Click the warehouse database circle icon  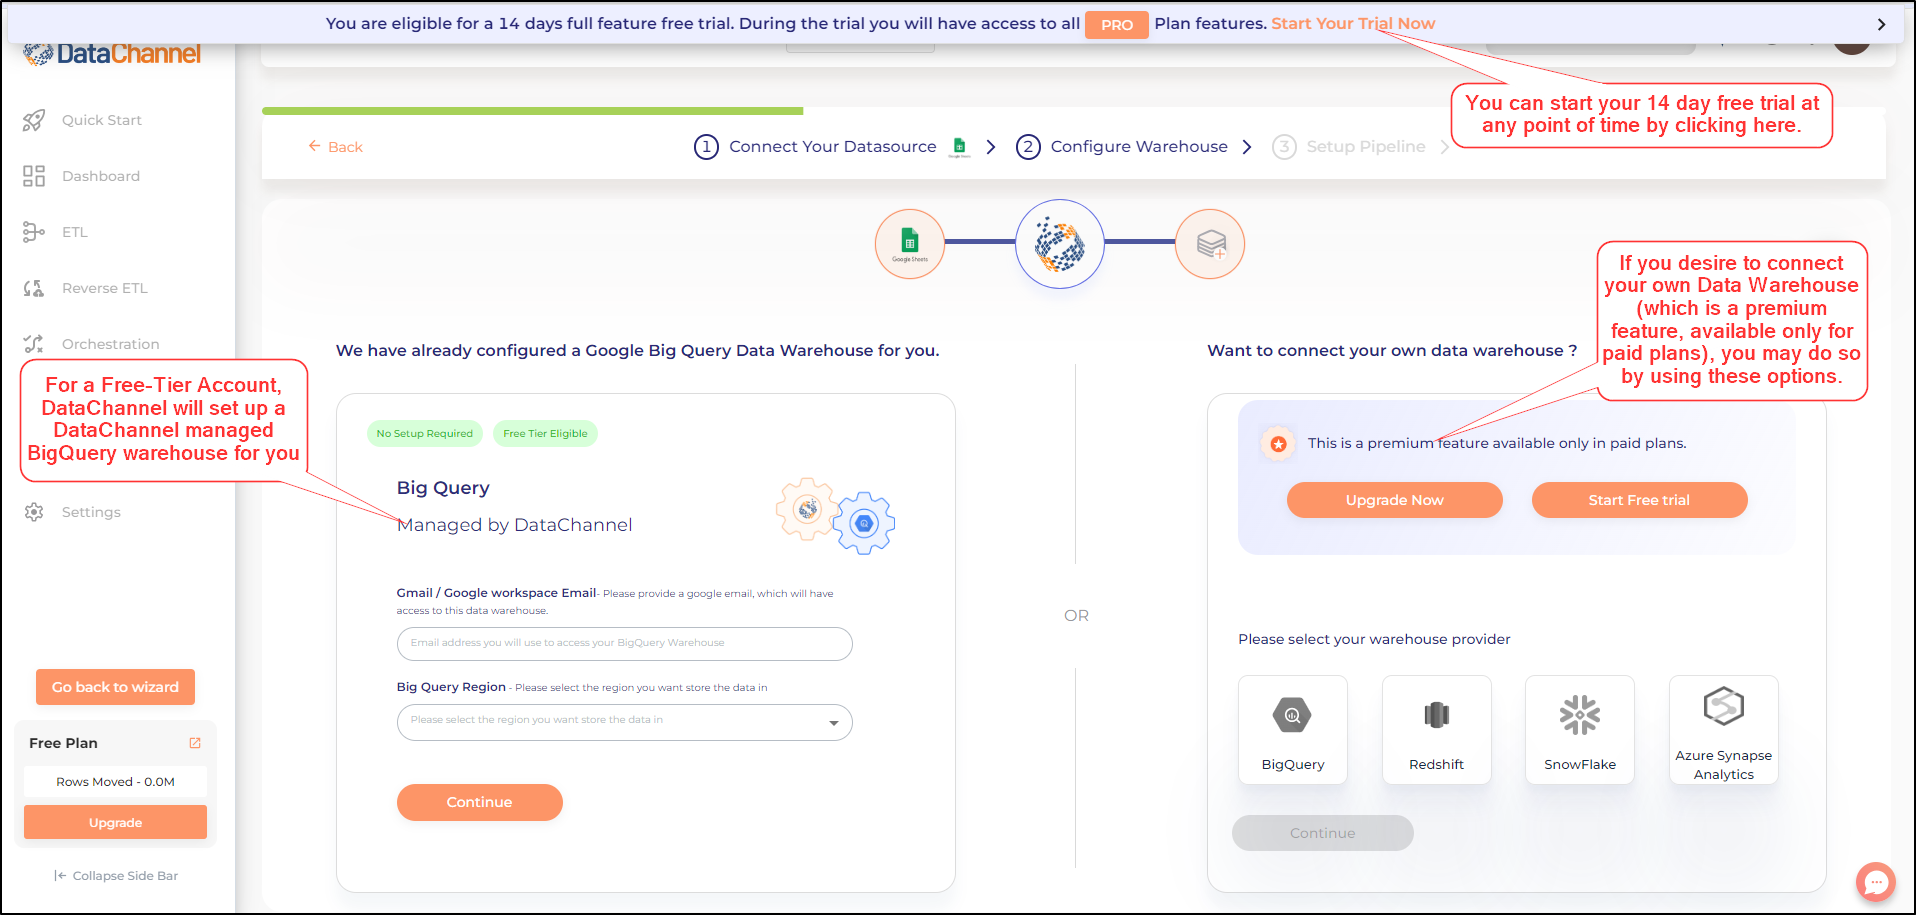click(1210, 244)
